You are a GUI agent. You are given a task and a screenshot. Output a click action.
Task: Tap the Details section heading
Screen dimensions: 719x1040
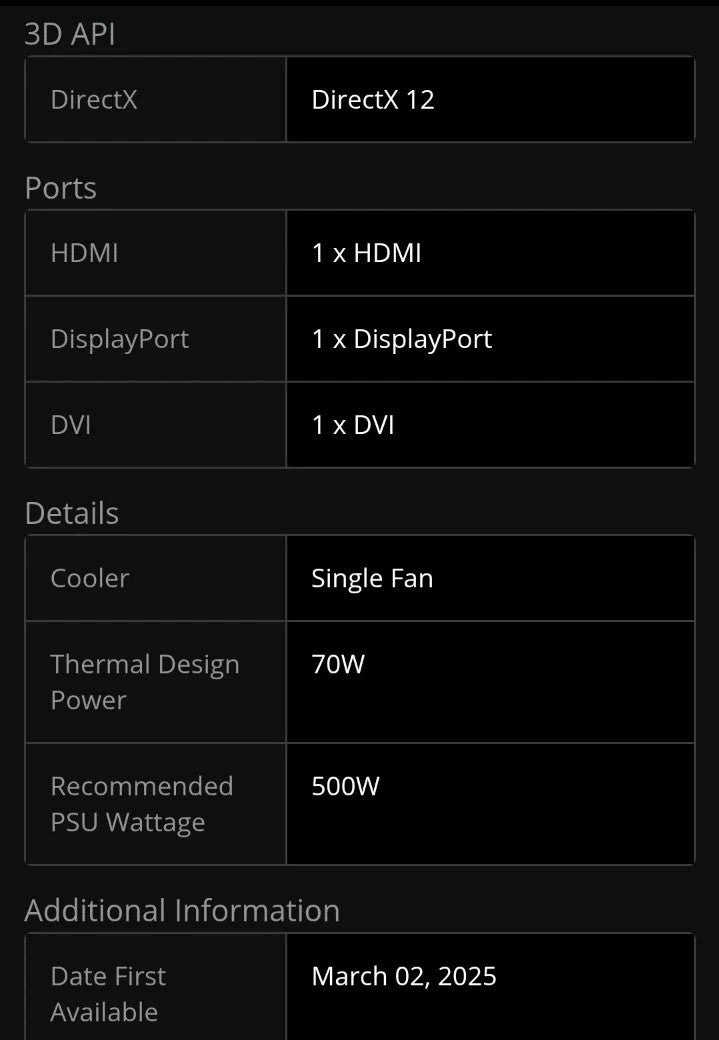pos(72,513)
